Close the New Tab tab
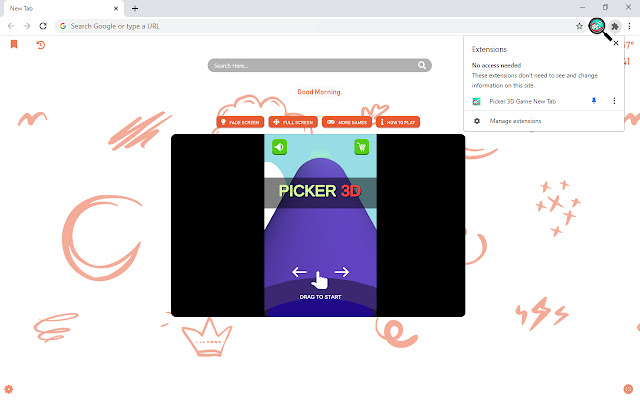Image resolution: width=640 pixels, height=400 pixels. click(116, 8)
